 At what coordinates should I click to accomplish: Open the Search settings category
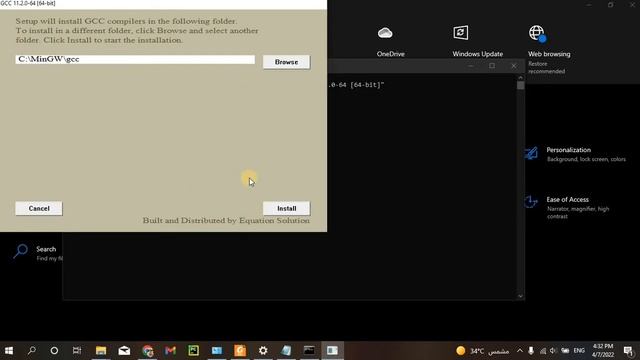click(x=38, y=252)
